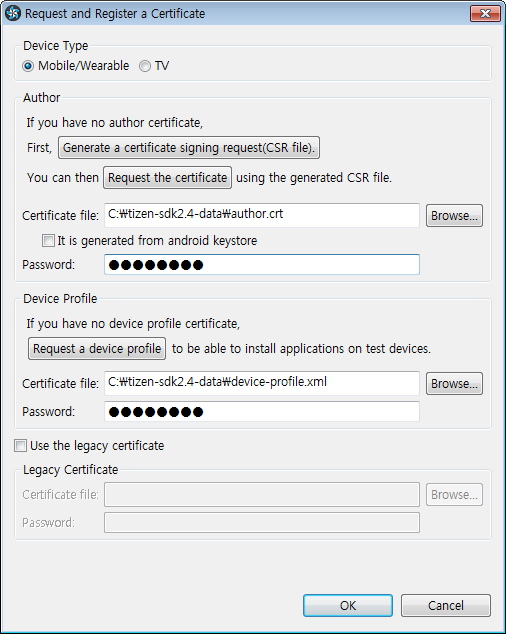
Task: Confirm the dialog with OK
Action: [x=348, y=605]
